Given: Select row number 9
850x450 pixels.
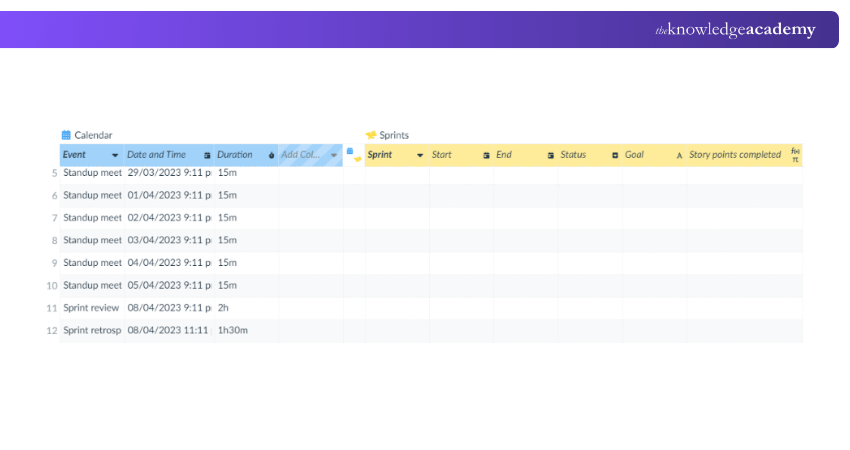Looking at the screenshot, I should [54, 263].
